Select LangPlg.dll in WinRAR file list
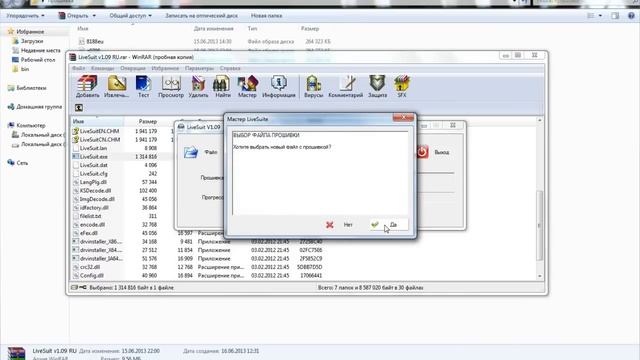 (x=93, y=182)
